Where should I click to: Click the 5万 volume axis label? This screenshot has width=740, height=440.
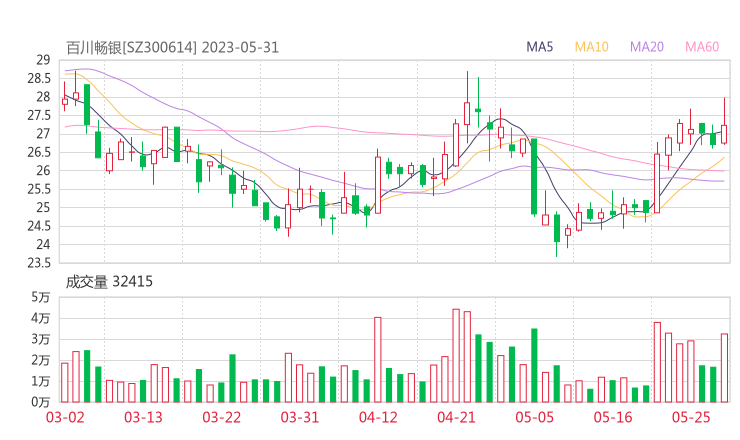pos(41,297)
